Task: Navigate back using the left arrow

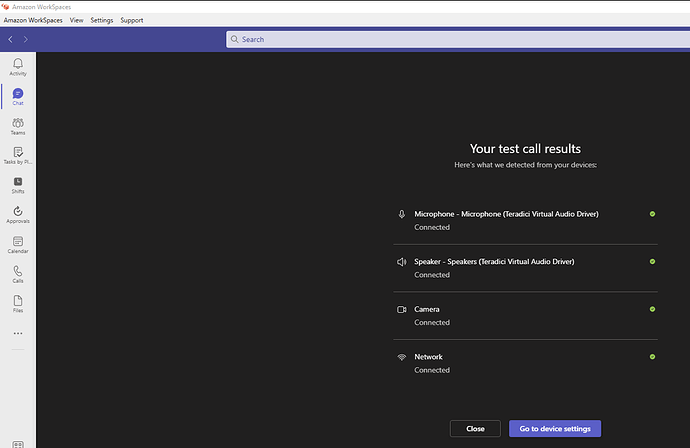Action: pos(10,39)
